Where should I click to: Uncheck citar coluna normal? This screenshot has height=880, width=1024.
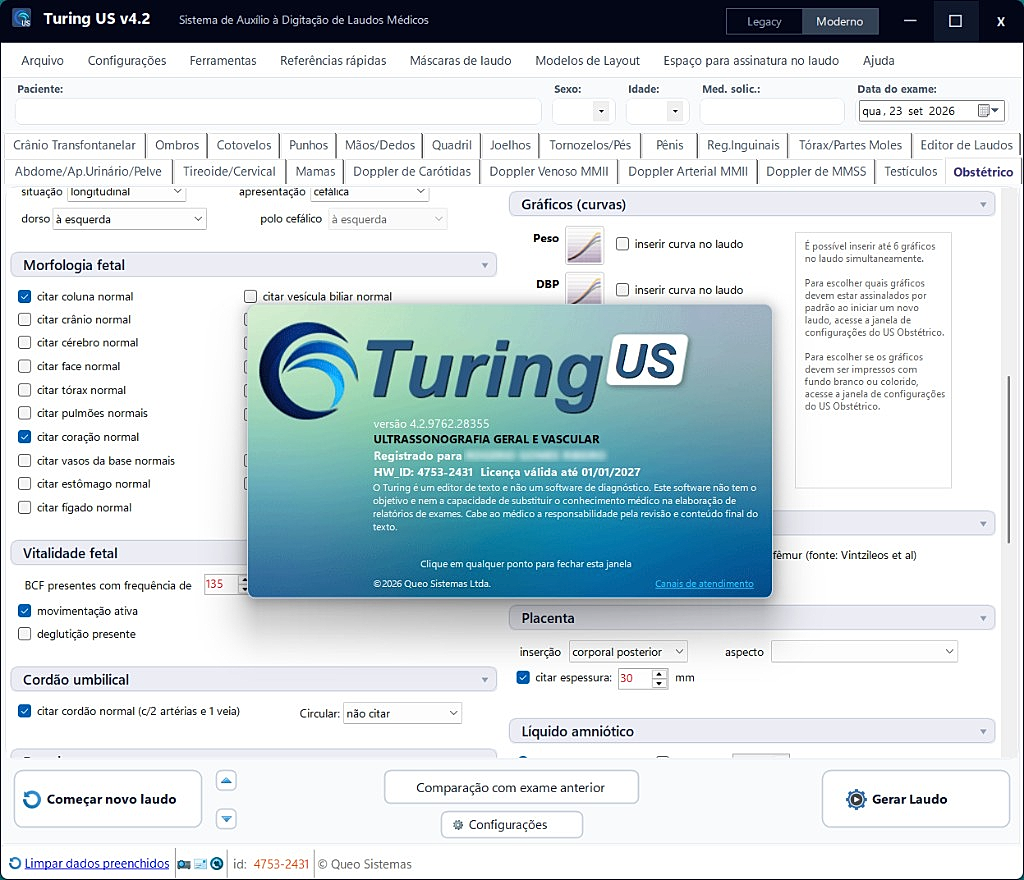click(x=25, y=296)
